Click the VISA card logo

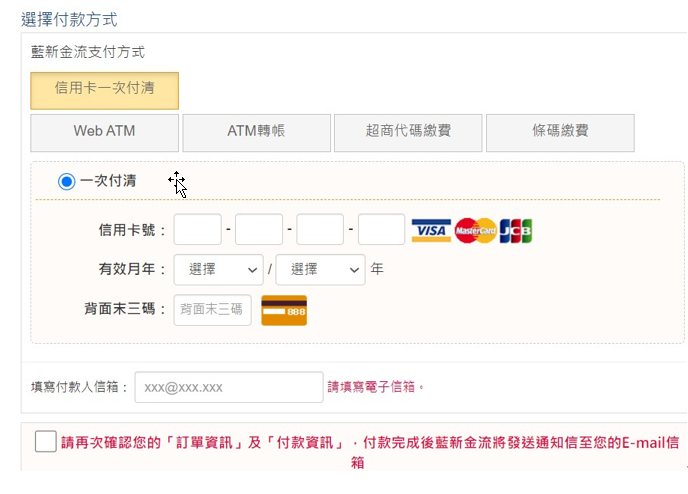(431, 231)
